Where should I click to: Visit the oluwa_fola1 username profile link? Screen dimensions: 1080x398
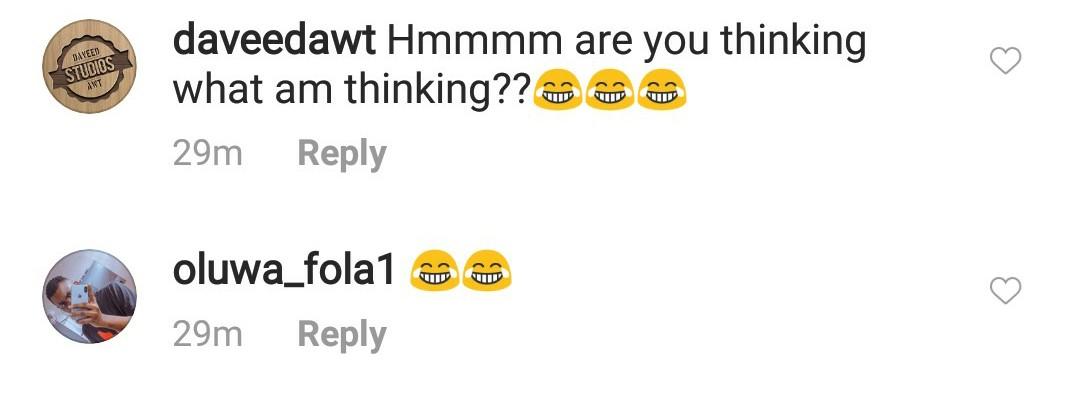click(x=283, y=271)
